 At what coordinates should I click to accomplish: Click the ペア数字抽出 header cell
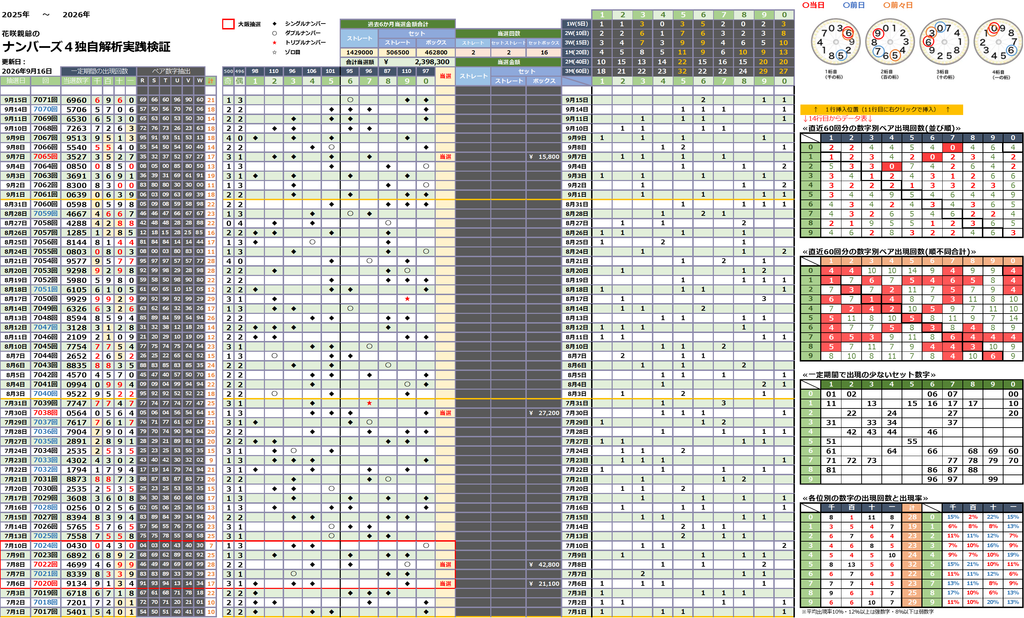tap(171, 71)
